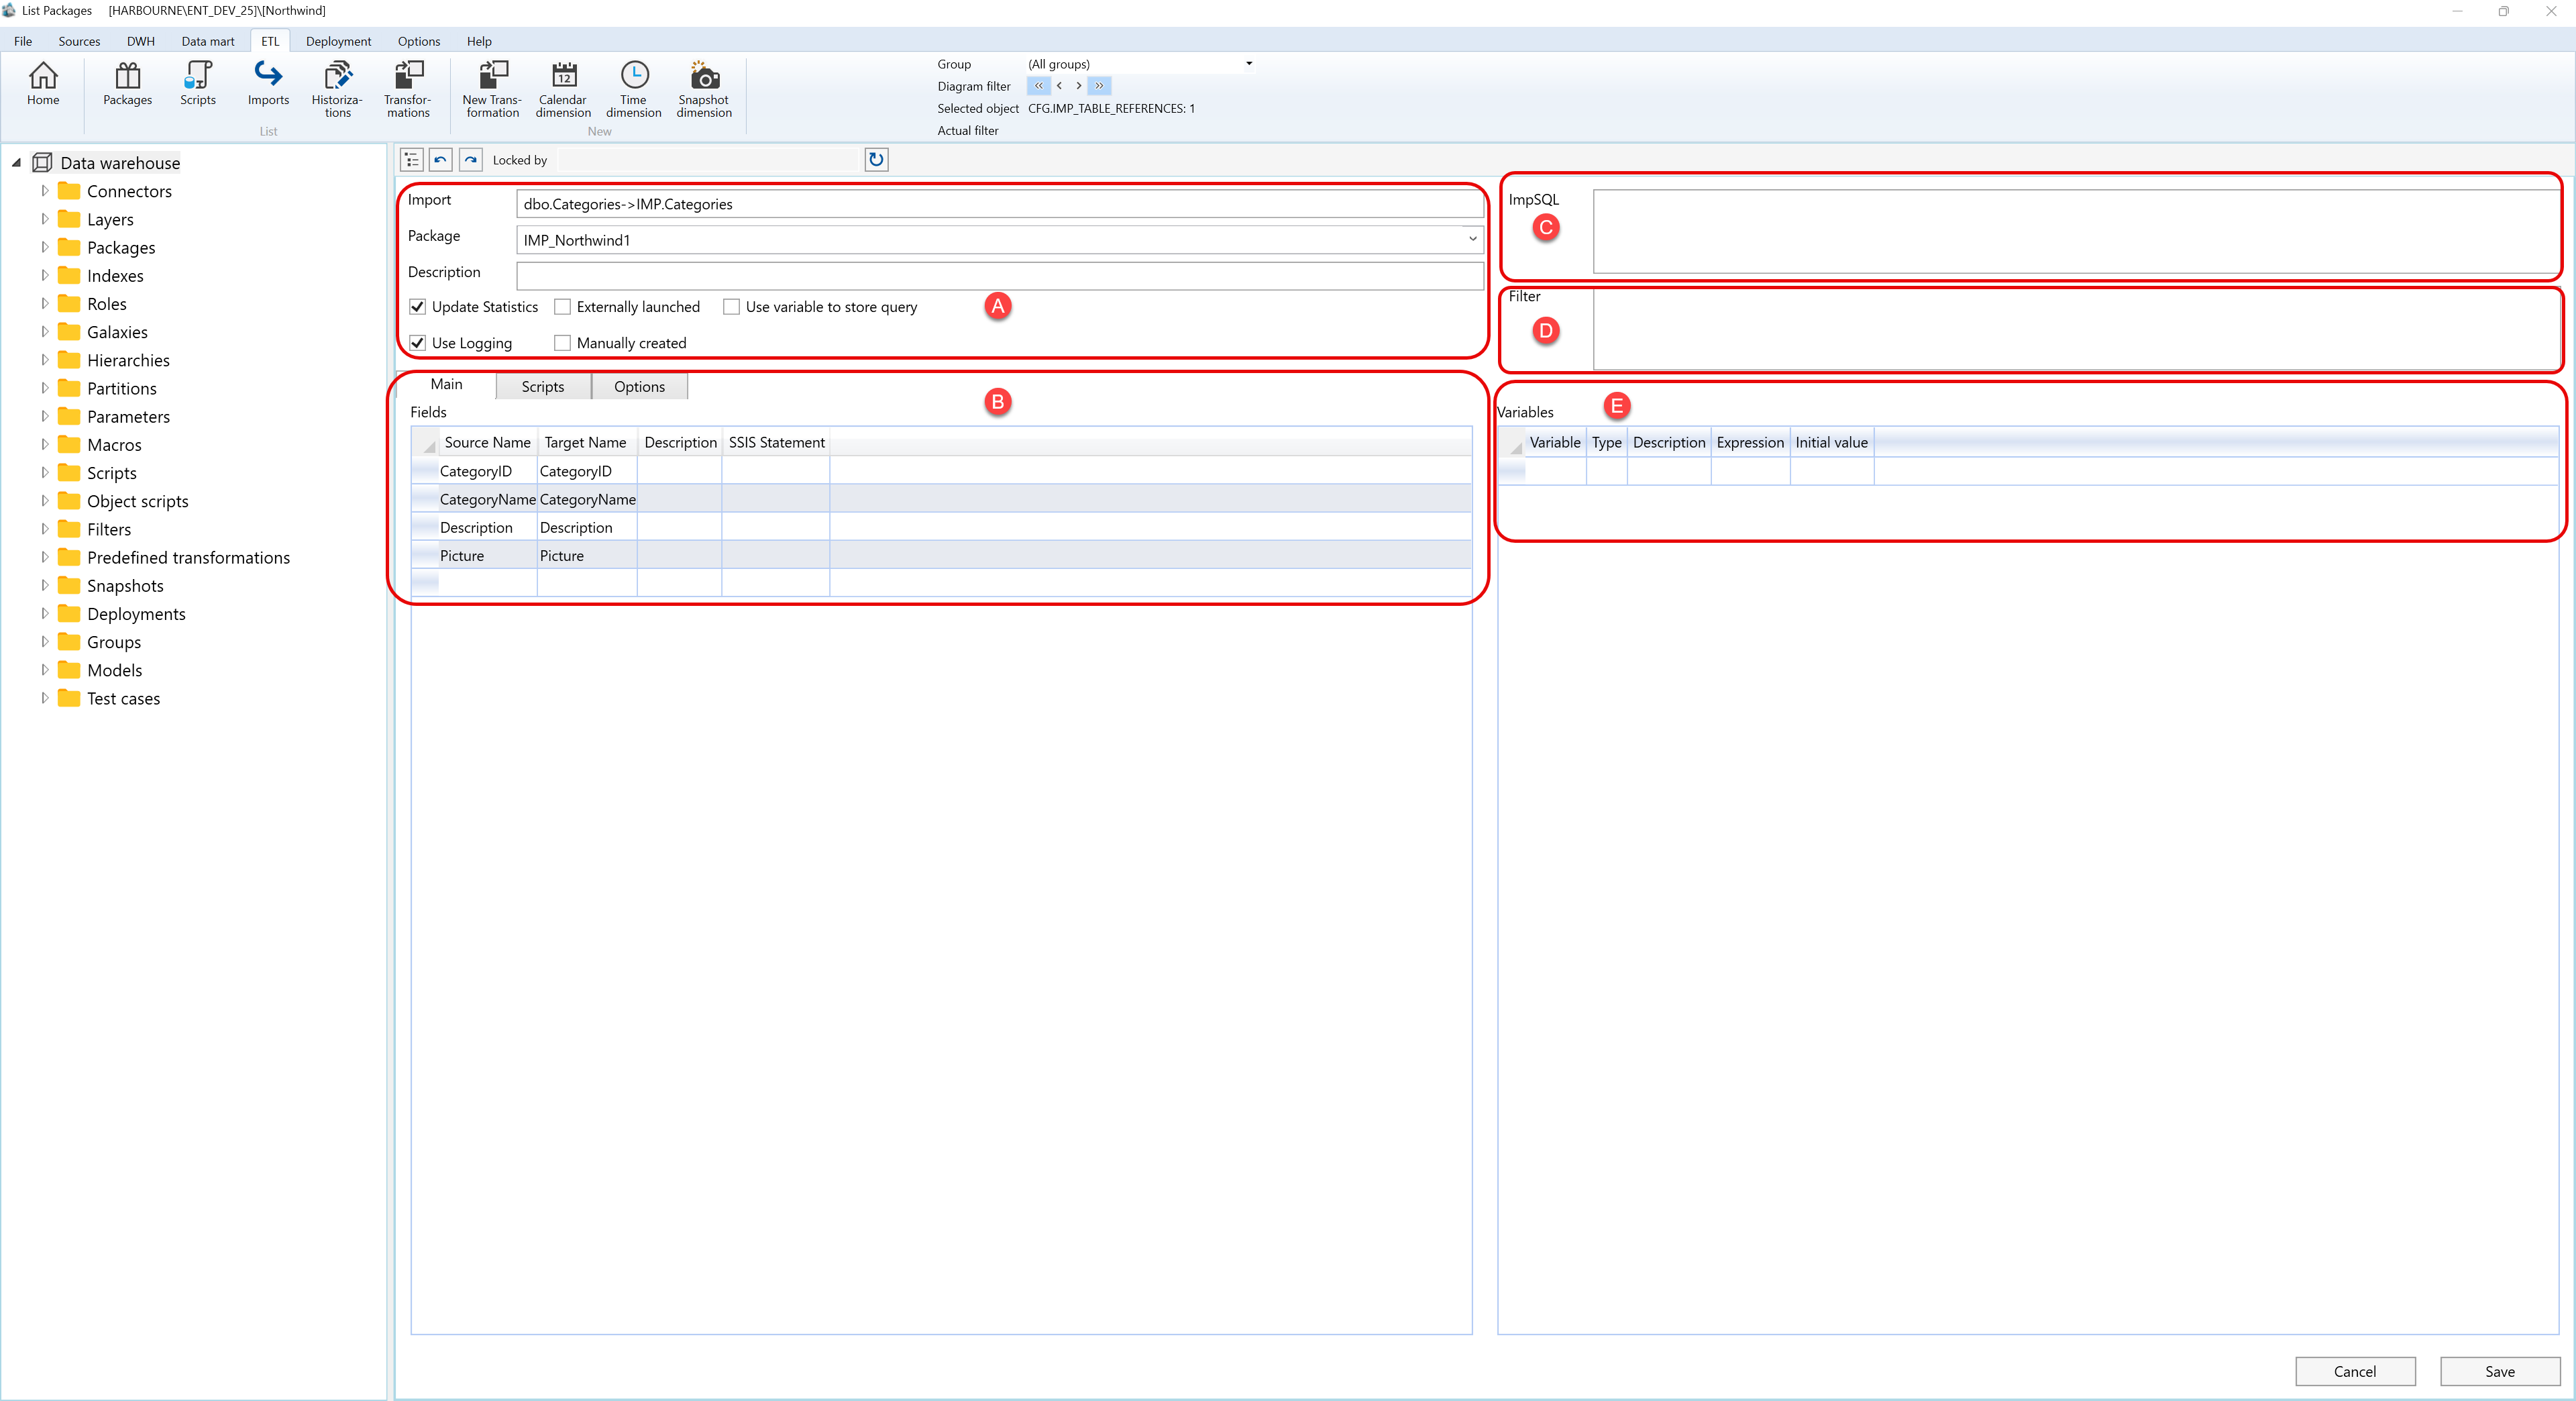This screenshot has height=1401, width=2576.
Task: Go to previous diagram filter
Action: click(1059, 86)
